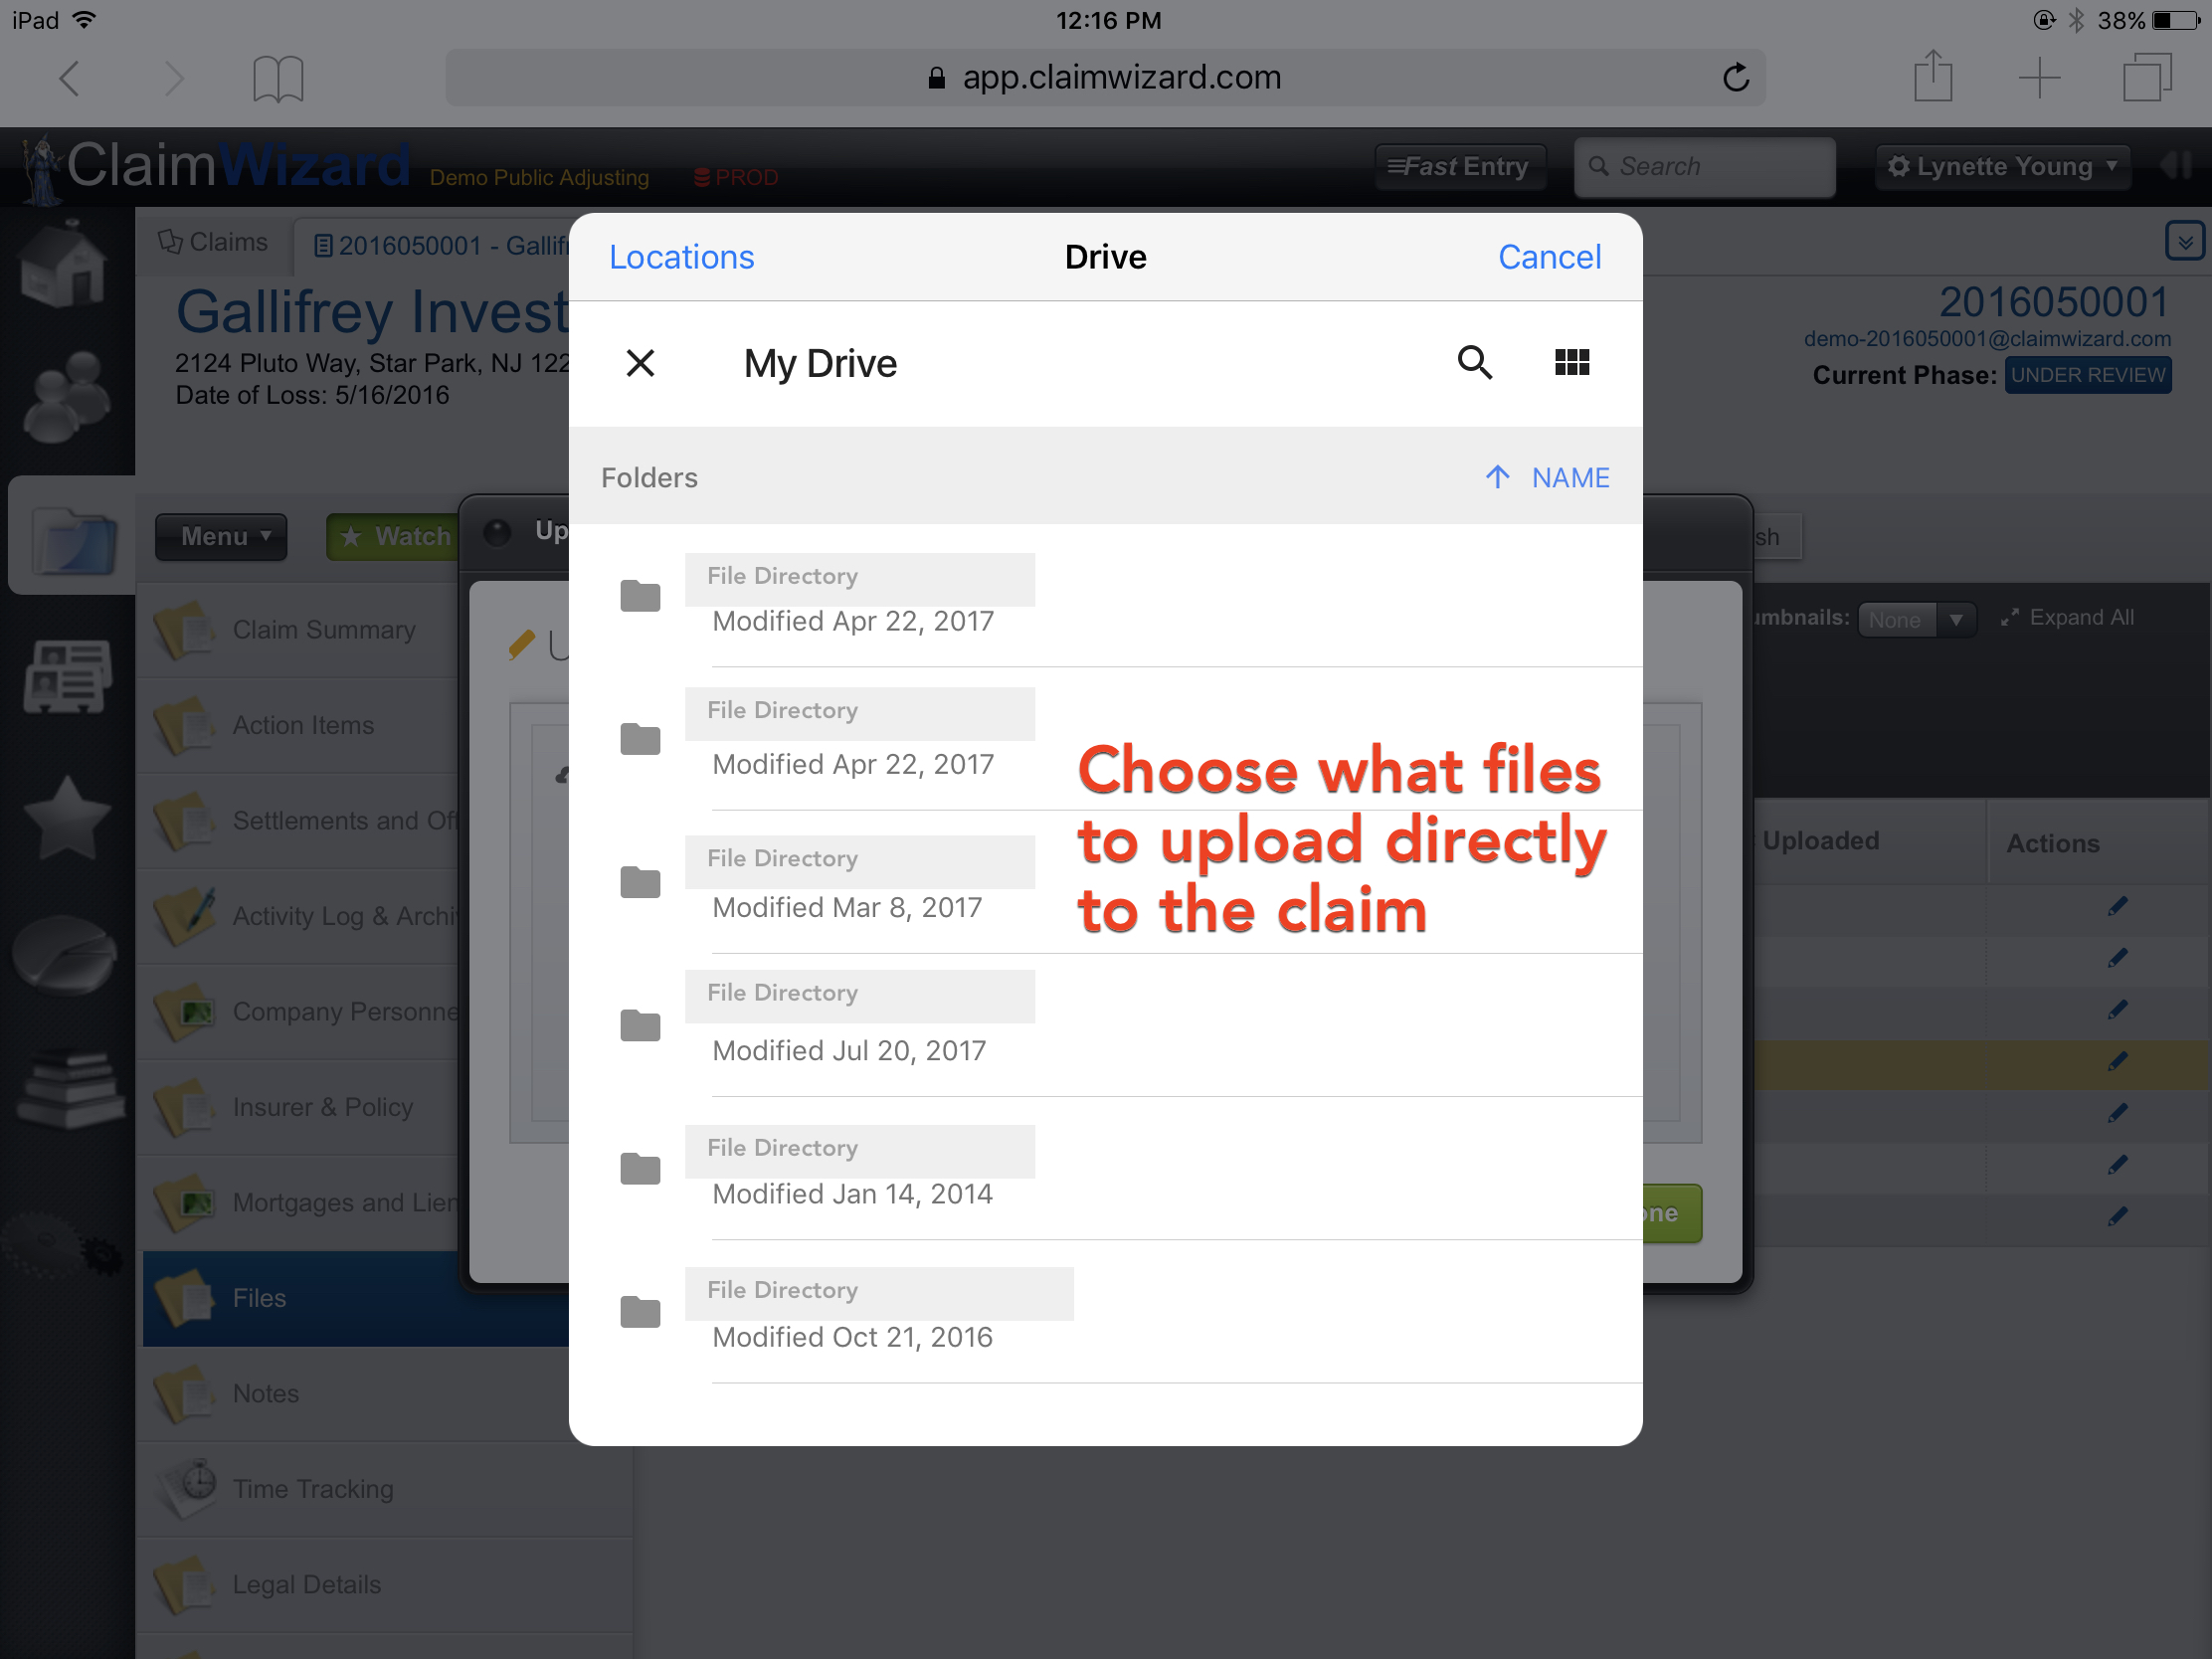2212x1659 pixels.
Task: Go back to Locations
Action: 681,257
